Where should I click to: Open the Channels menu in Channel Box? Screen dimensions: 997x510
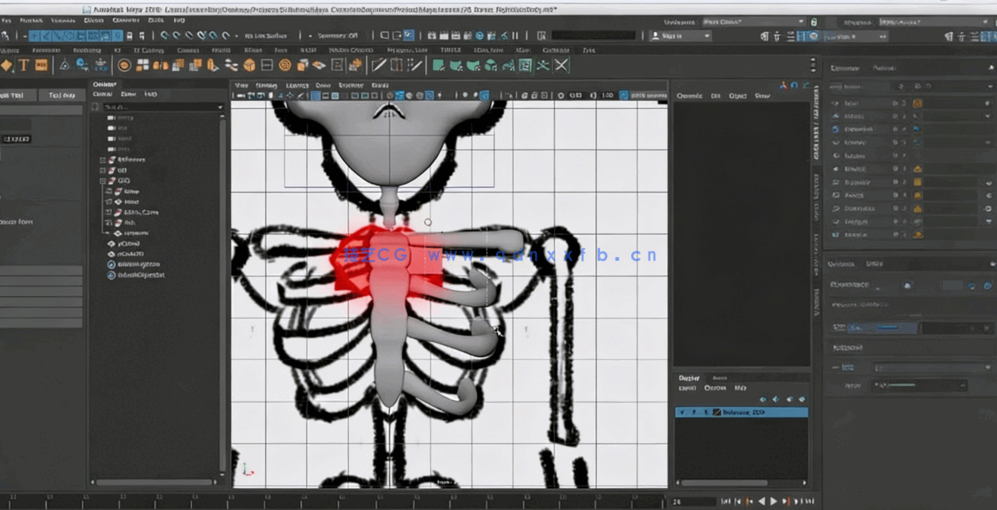pos(689,96)
